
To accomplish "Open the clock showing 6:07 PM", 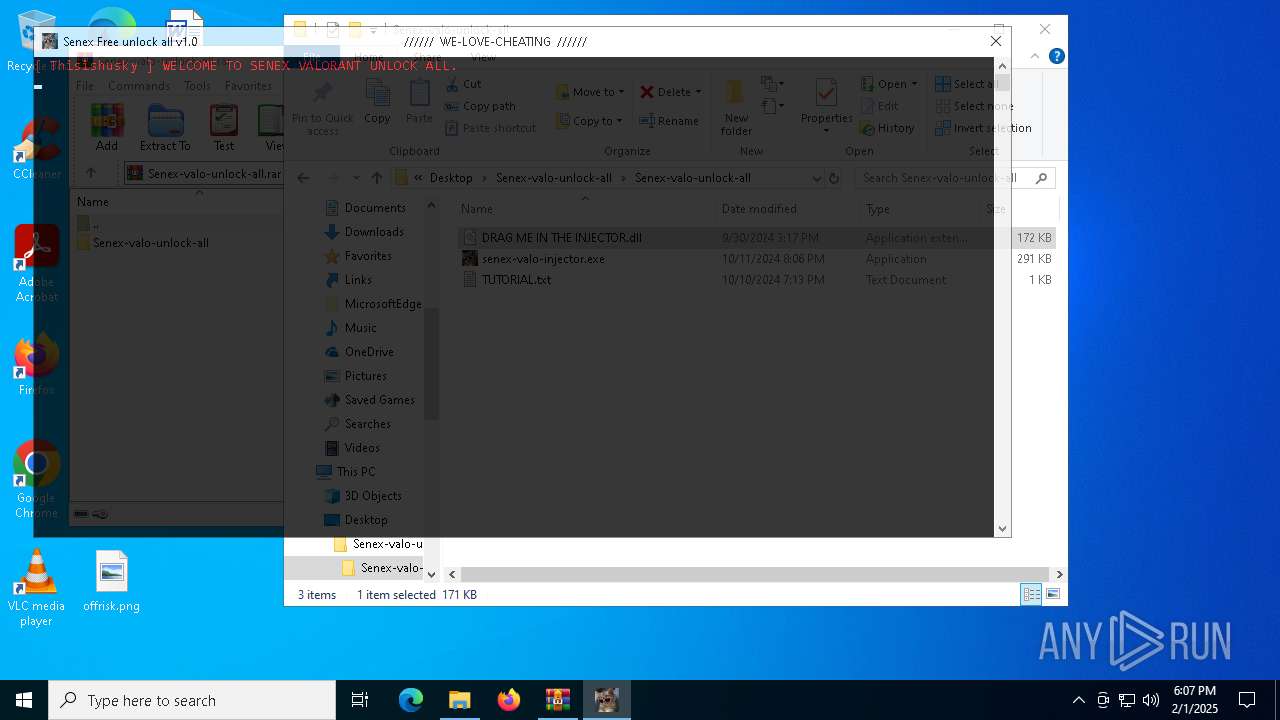I will [1195, 700].
